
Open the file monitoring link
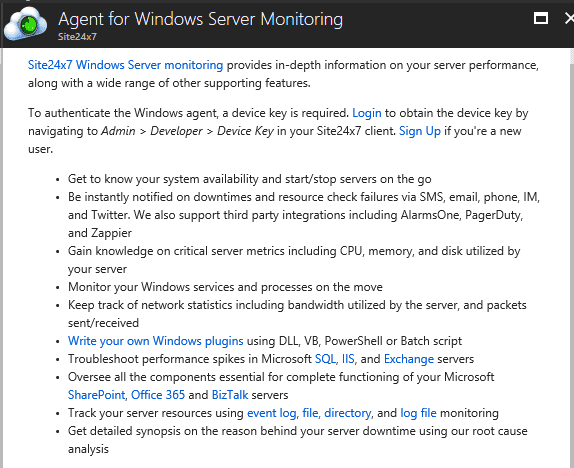click(x=310, y=413)
